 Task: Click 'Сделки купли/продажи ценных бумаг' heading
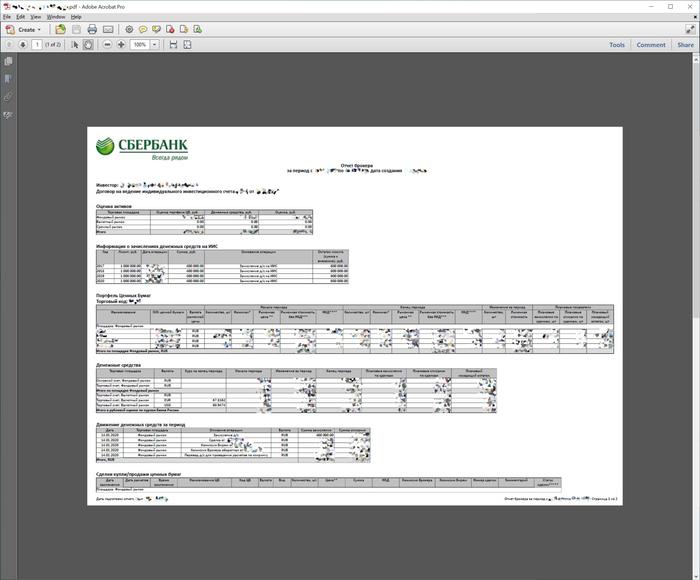139,474
